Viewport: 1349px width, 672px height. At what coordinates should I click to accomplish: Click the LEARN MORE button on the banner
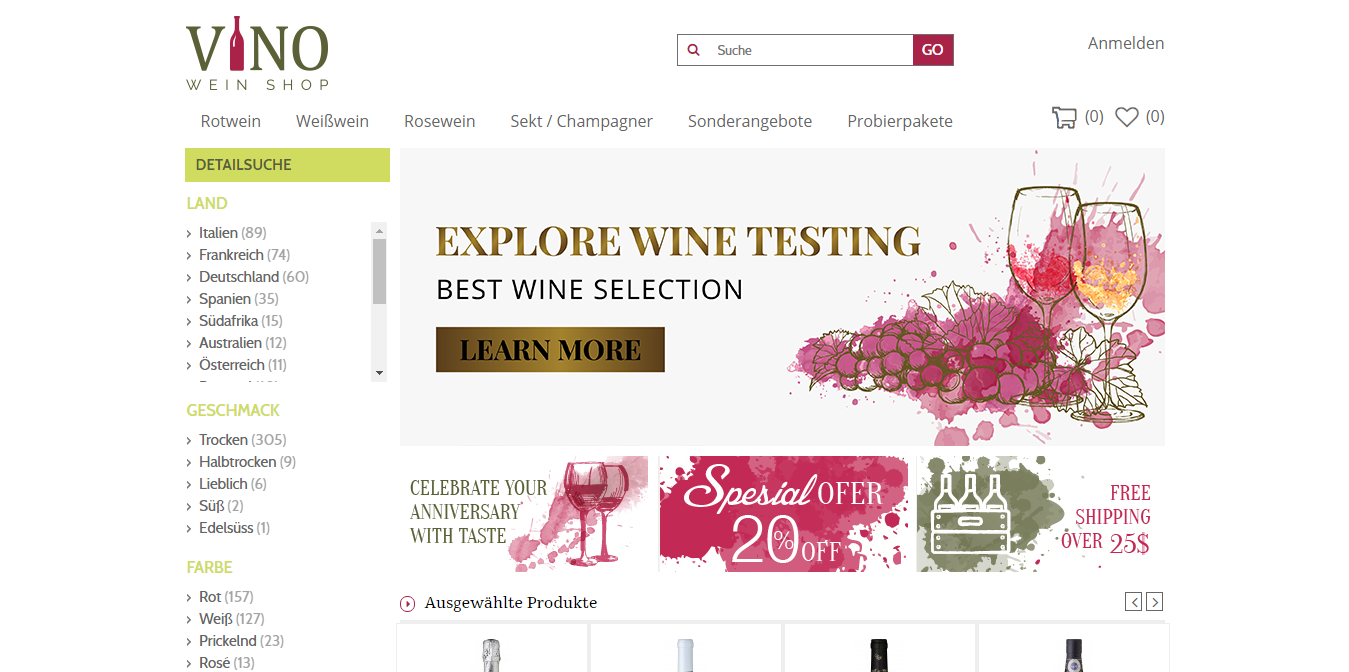549,349
